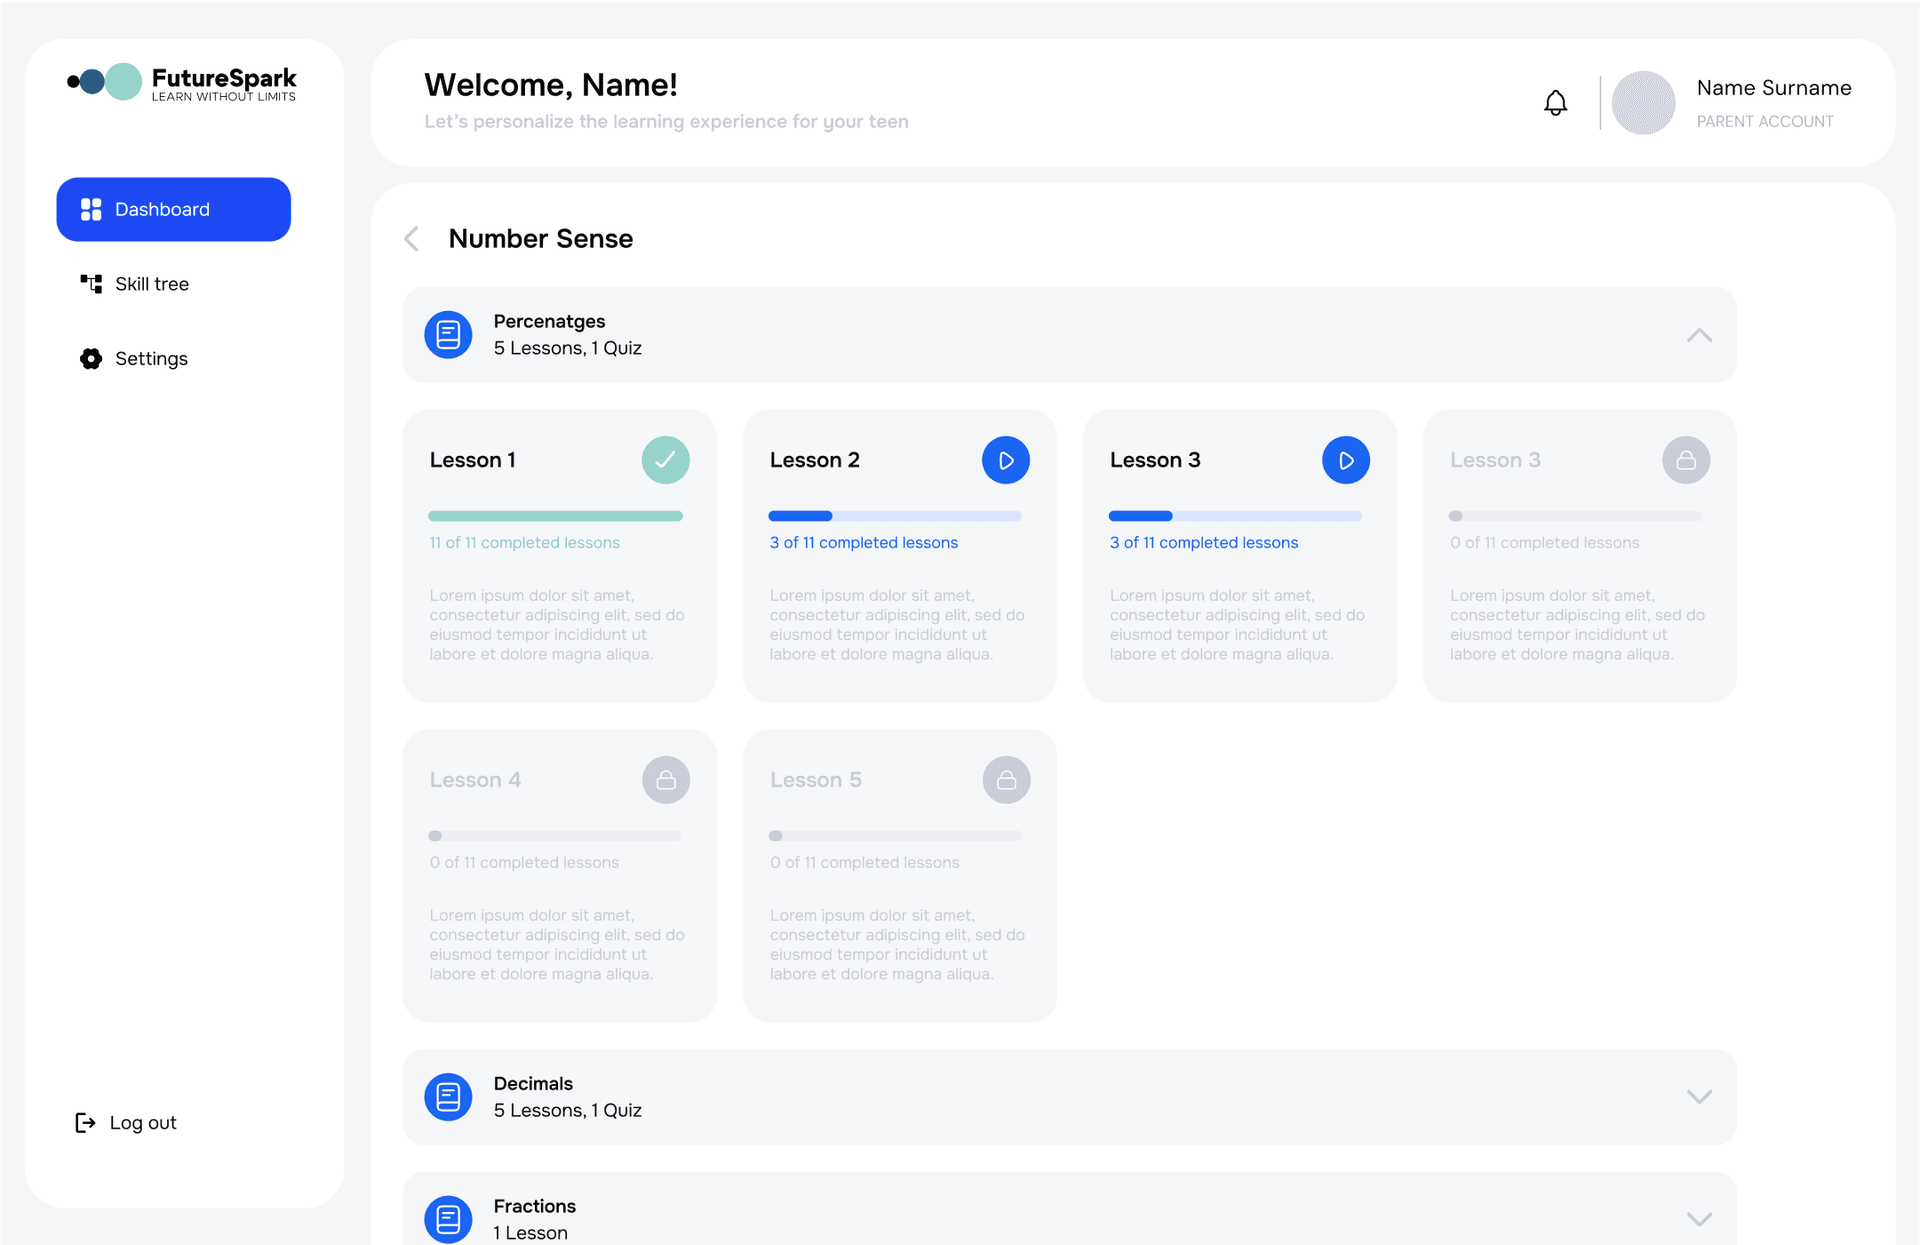This screenshot has width=1920, height=1245.
Task: Click the Decimals book icon
Action: [x=447, y=1097]
